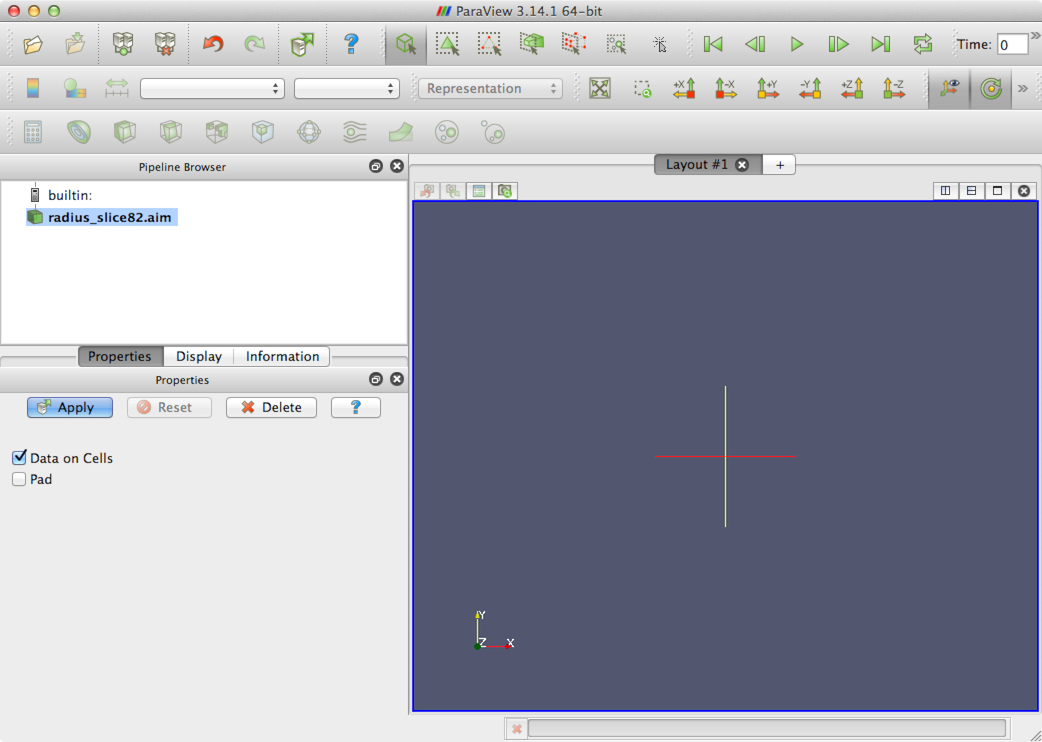The height and width of the screenshot is (742, 1042).
Task: Toggle the color legend visibility icon
Action: click(x=33, y=88)
